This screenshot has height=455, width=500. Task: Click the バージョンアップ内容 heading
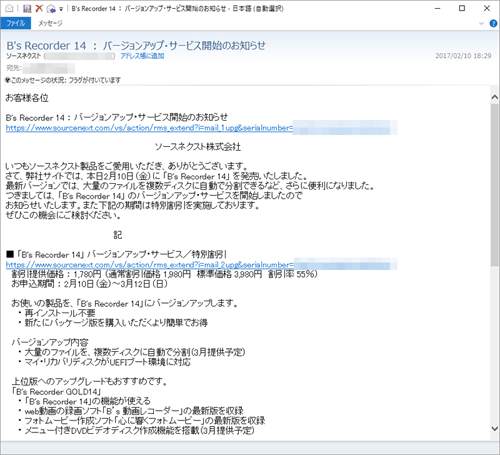50,342
